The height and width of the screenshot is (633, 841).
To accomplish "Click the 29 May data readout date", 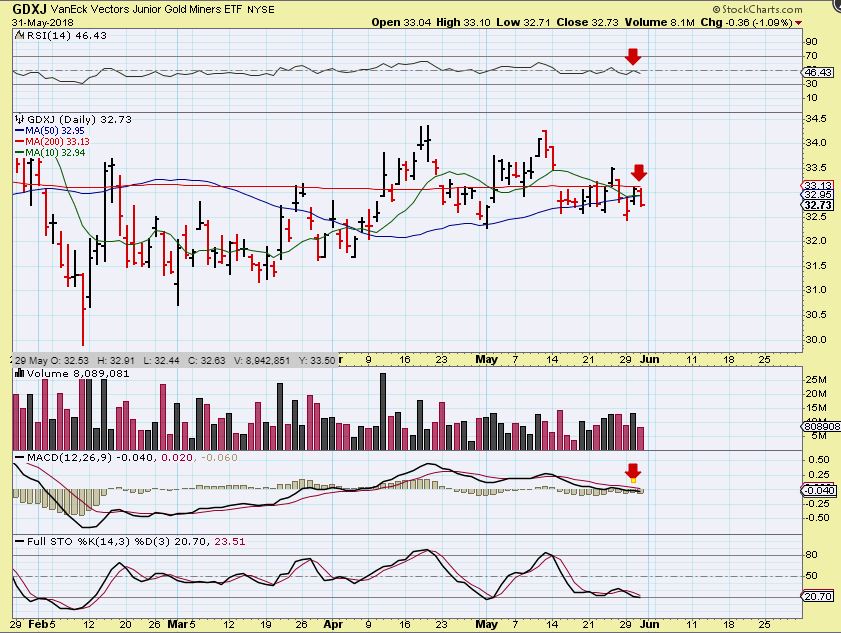I will tap(31, 360).
